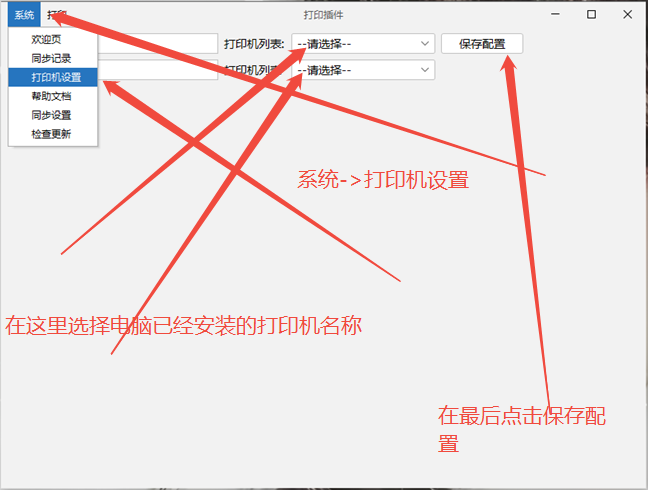Choose 同步设置 from the 系统 menu
This screenshot has height=490, width=648.
(53, 115)
